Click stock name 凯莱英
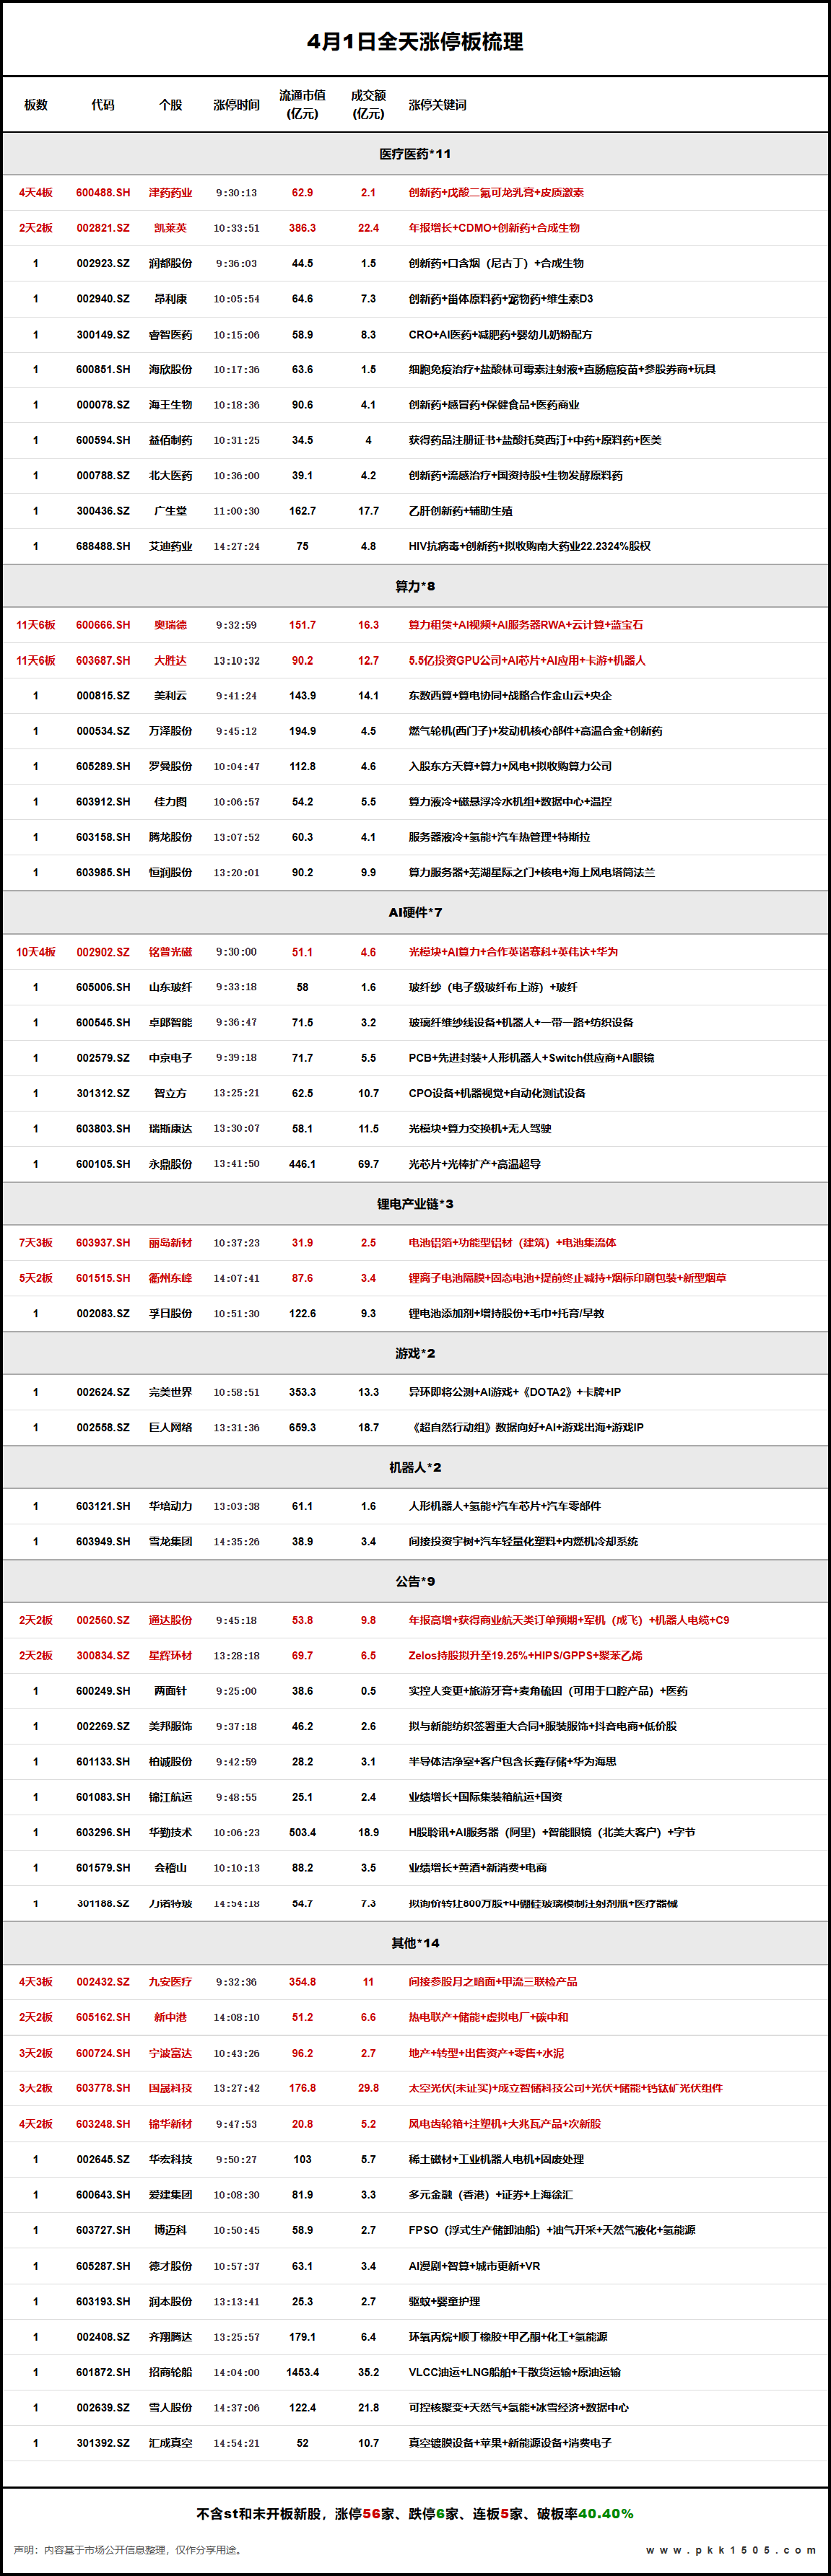 pos(170,228)
